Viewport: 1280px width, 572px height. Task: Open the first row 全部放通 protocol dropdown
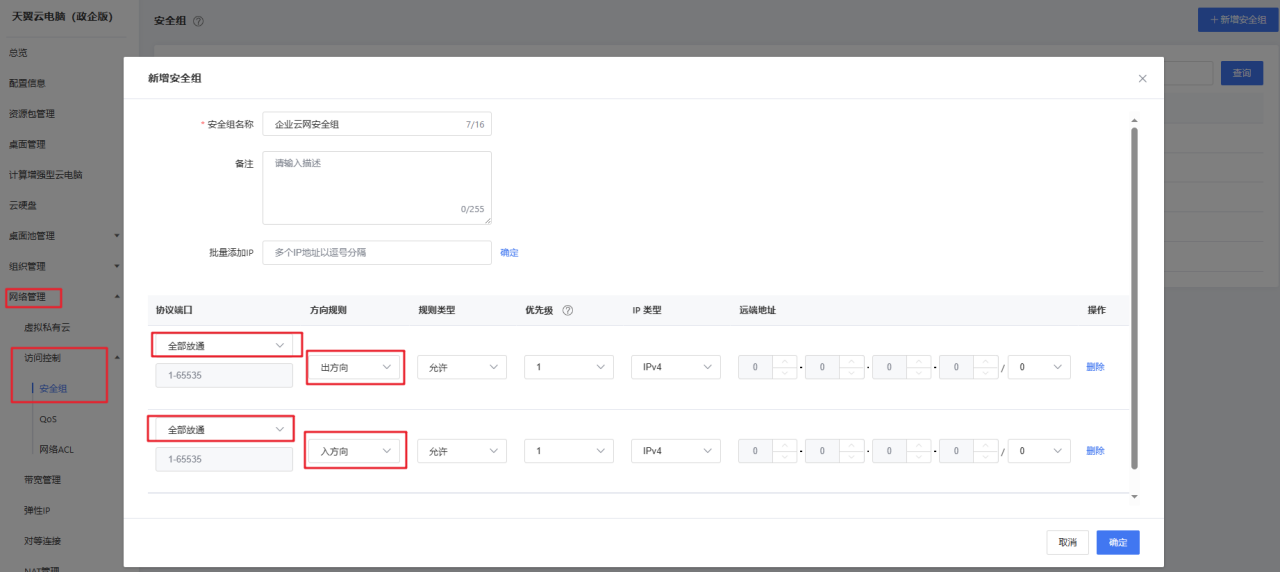225,345
